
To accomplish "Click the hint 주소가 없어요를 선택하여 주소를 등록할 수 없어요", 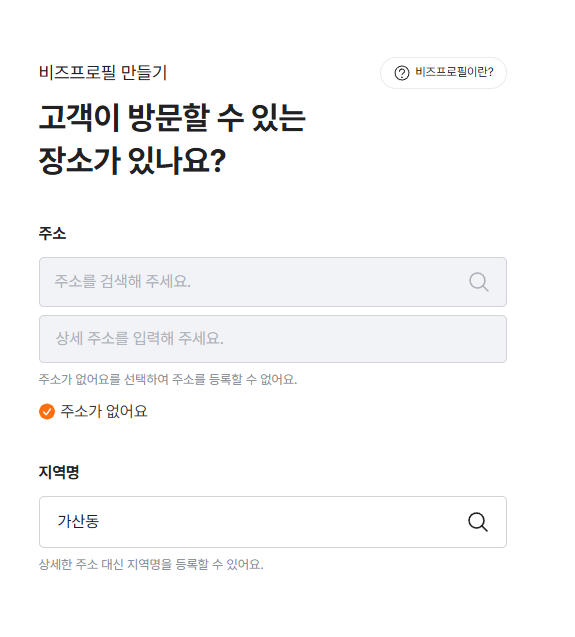I will pos(168,379).
